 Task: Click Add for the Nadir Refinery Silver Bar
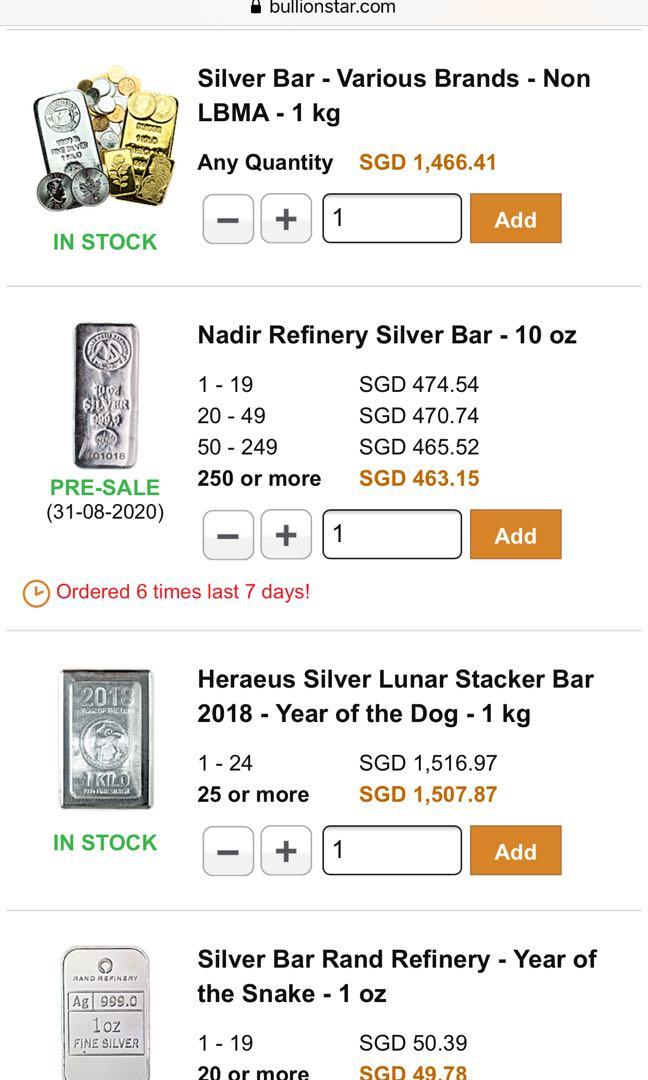(515, 534)
